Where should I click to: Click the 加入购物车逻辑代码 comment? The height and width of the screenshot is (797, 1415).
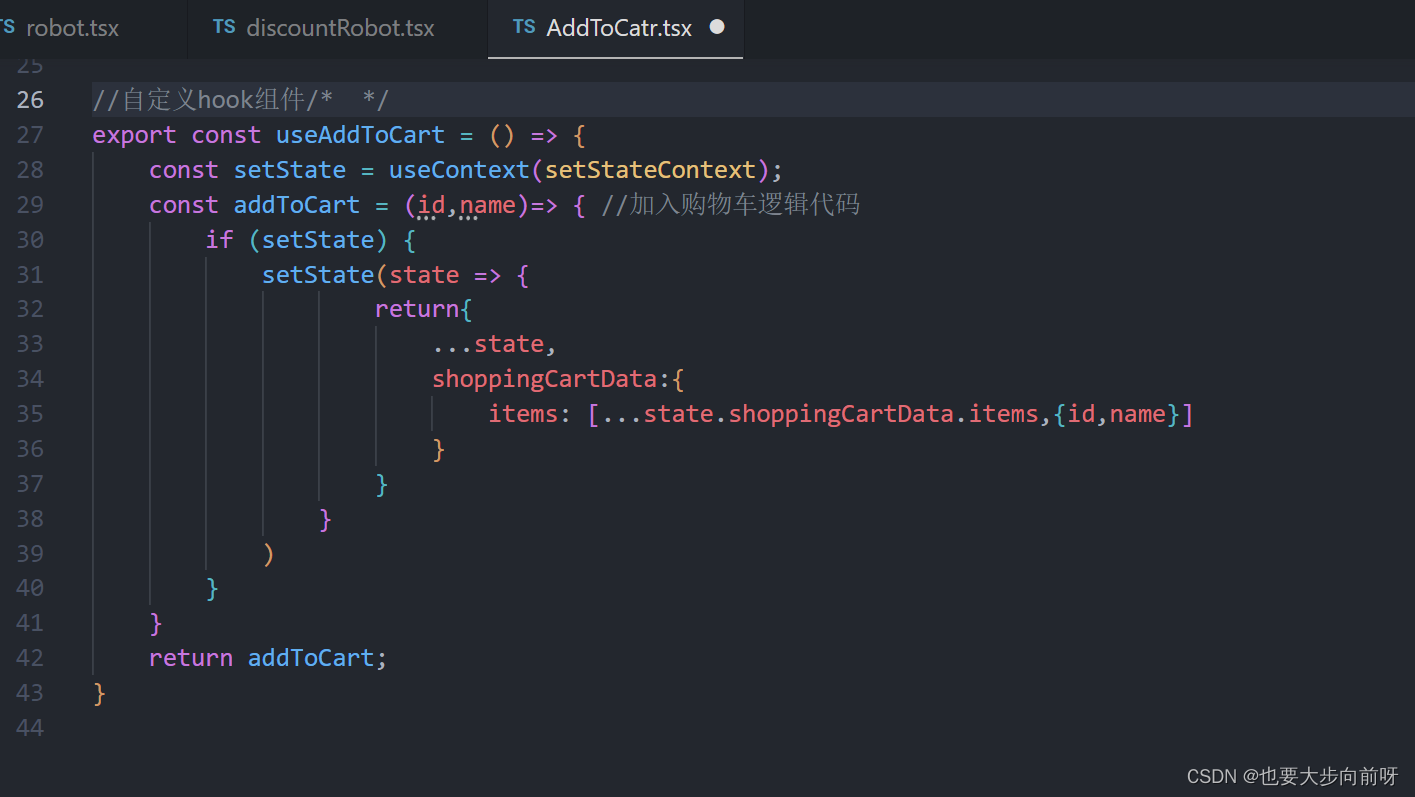[745, 204]
